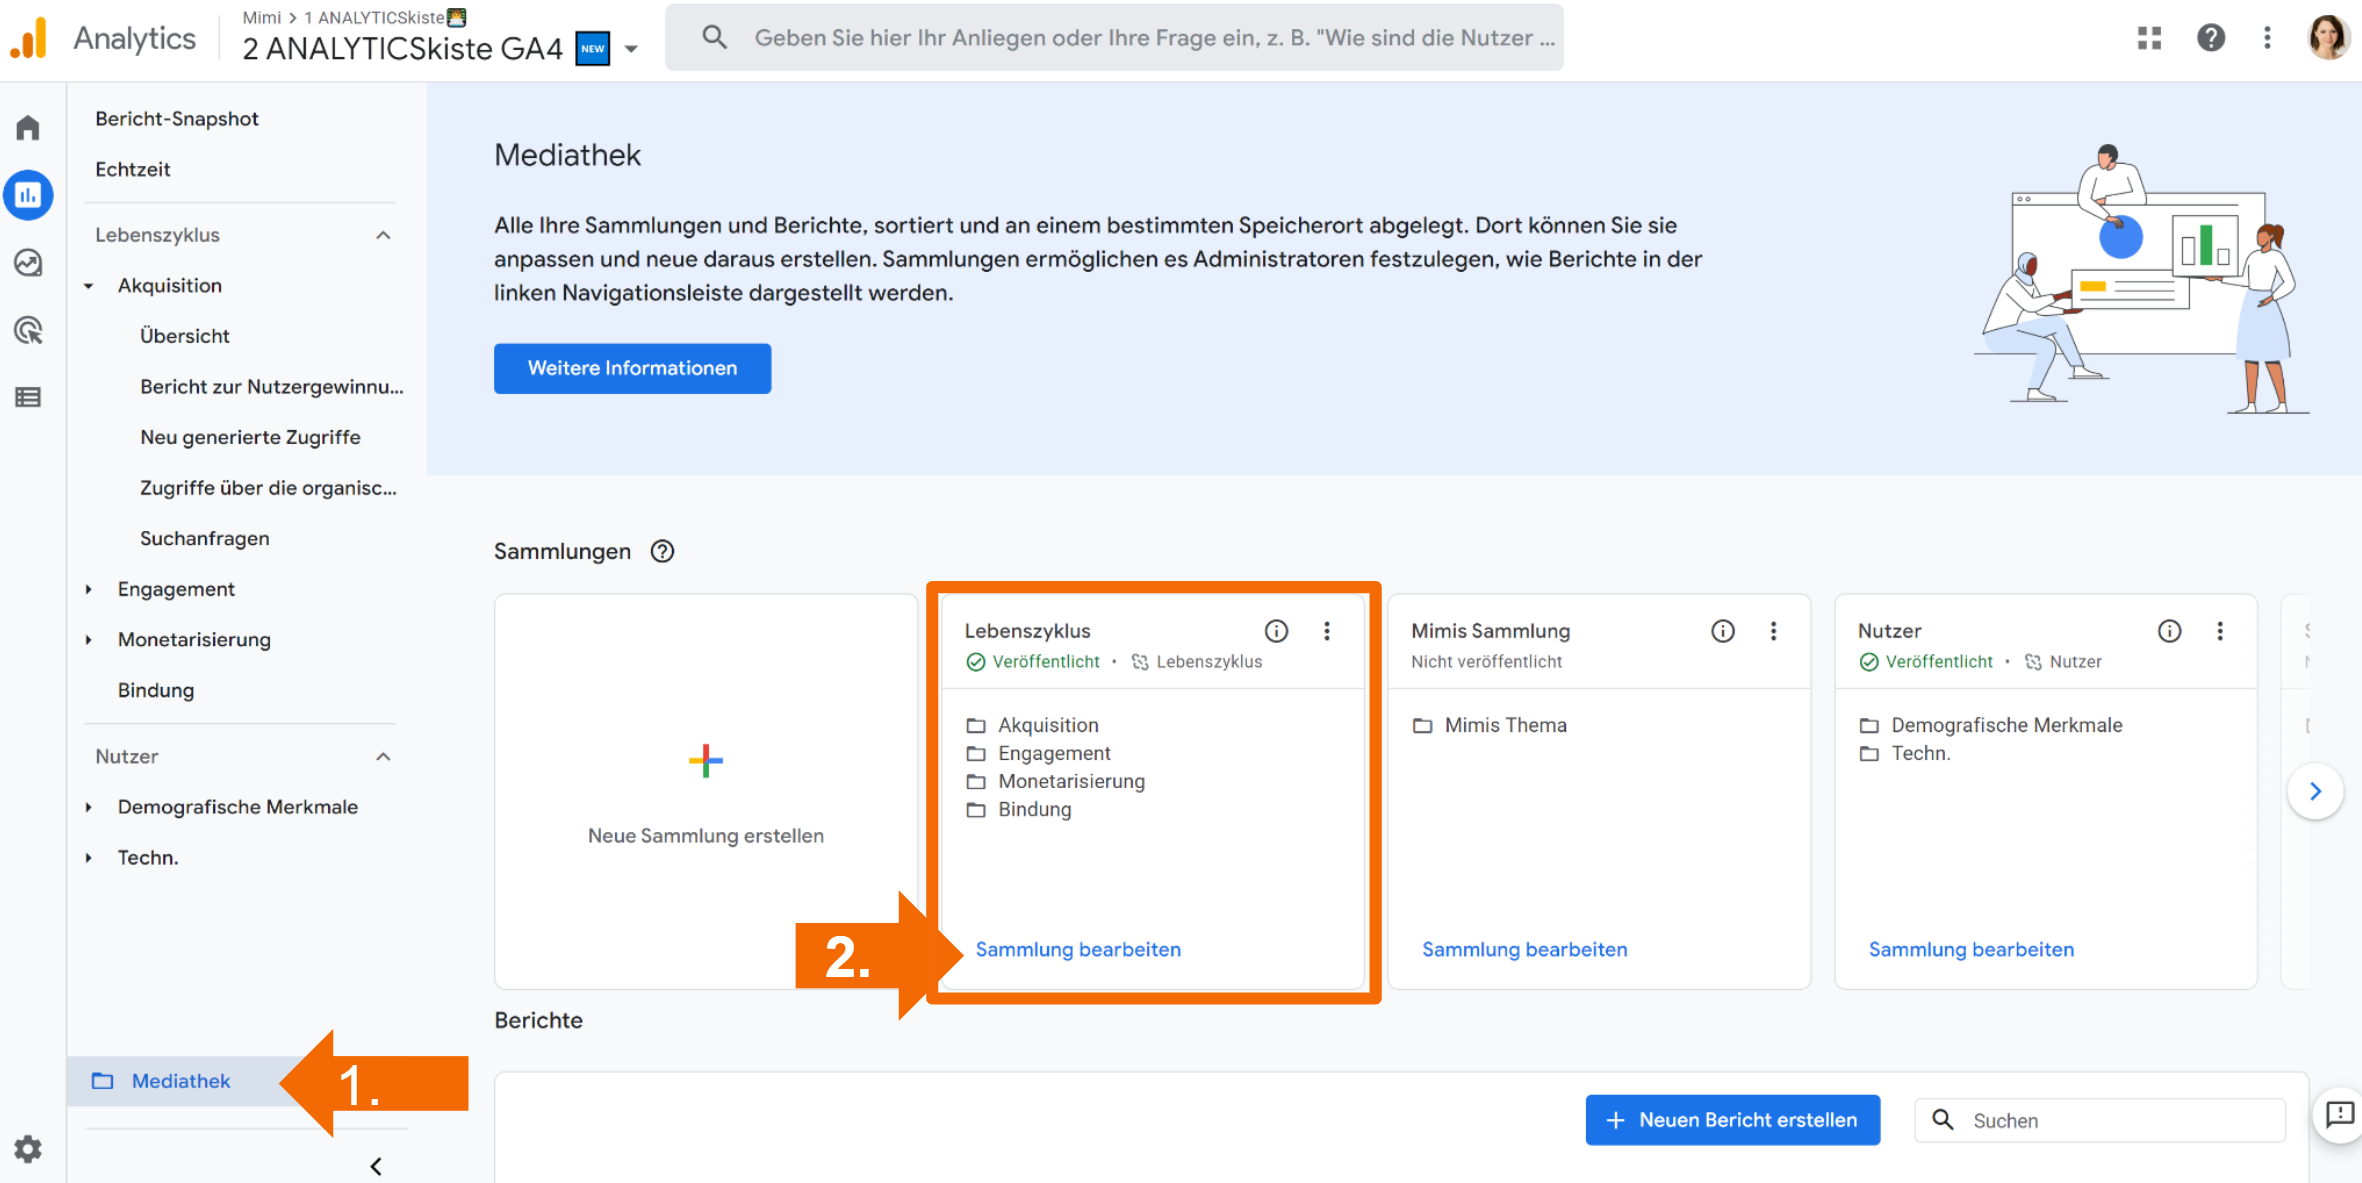Click Sammlung bearbeiten under Lebenszyklus
This screenshot has height=1183, width=2362.
tap(1078, 949)
